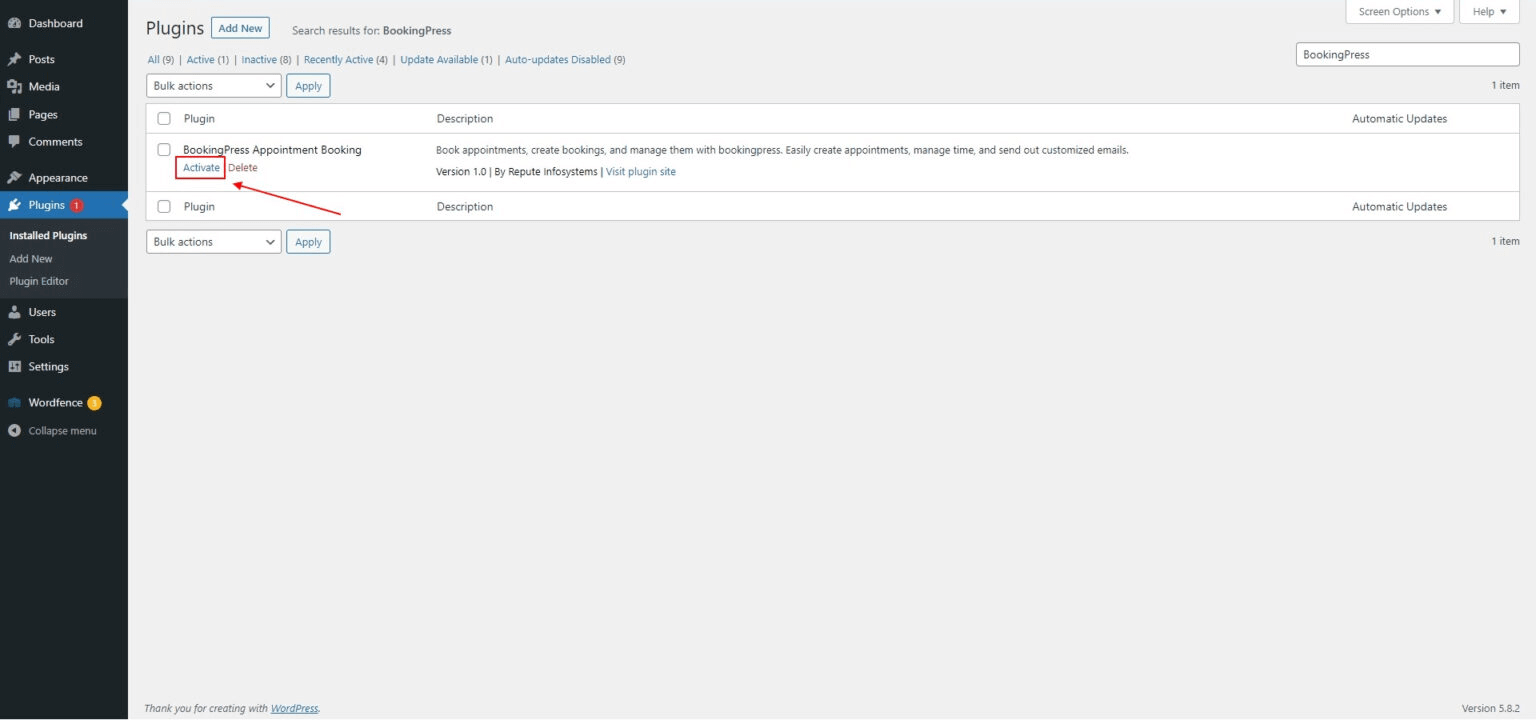Click plugin search field containing BookingPress

point(1407,55)
